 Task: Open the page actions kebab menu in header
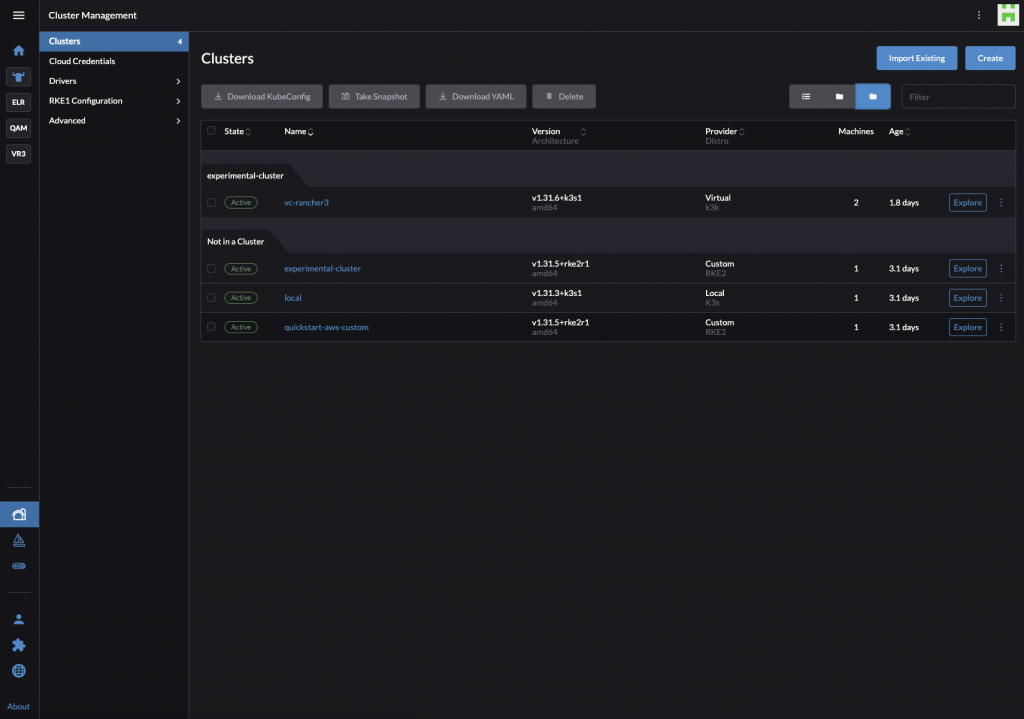pos(978,15)
